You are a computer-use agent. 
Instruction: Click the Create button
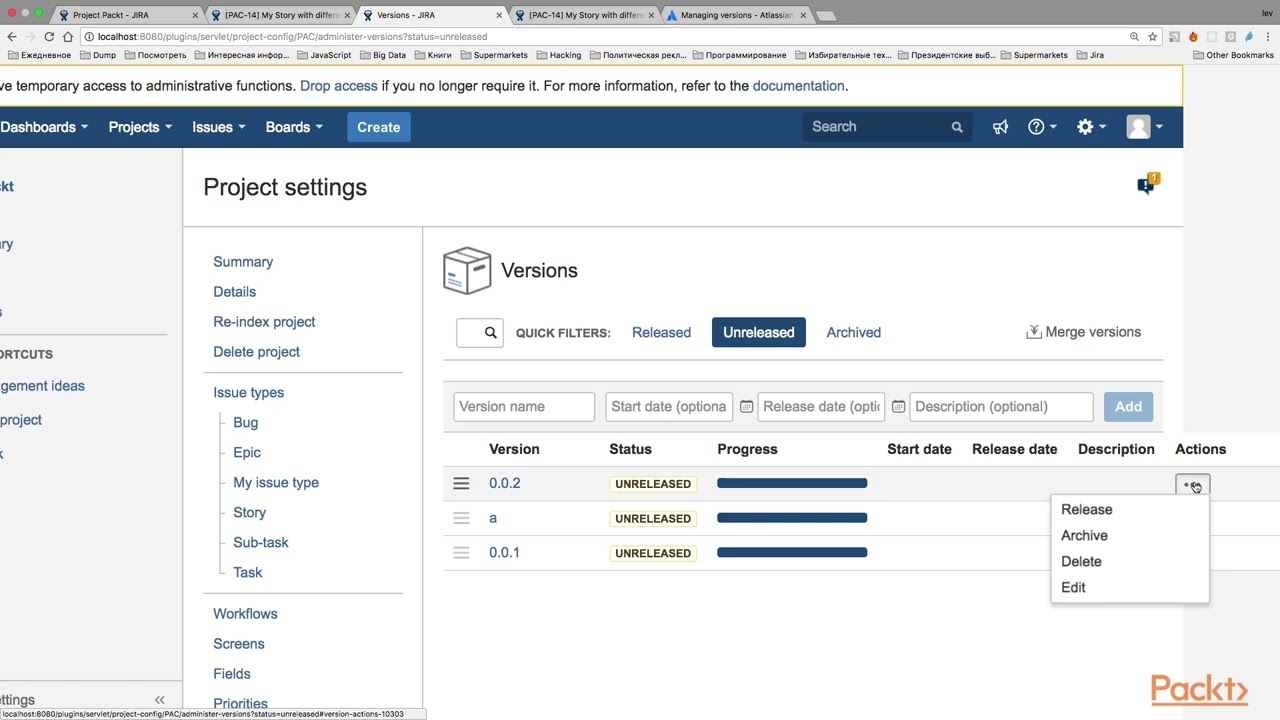coord(379,127)
